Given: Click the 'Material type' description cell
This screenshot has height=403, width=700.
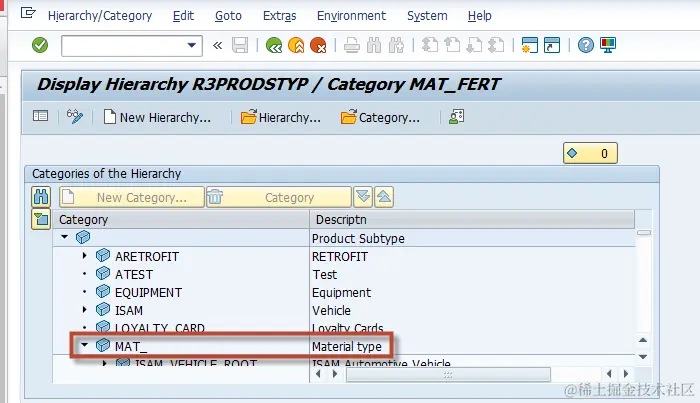Looking at the screenshot, I should 347,346.
